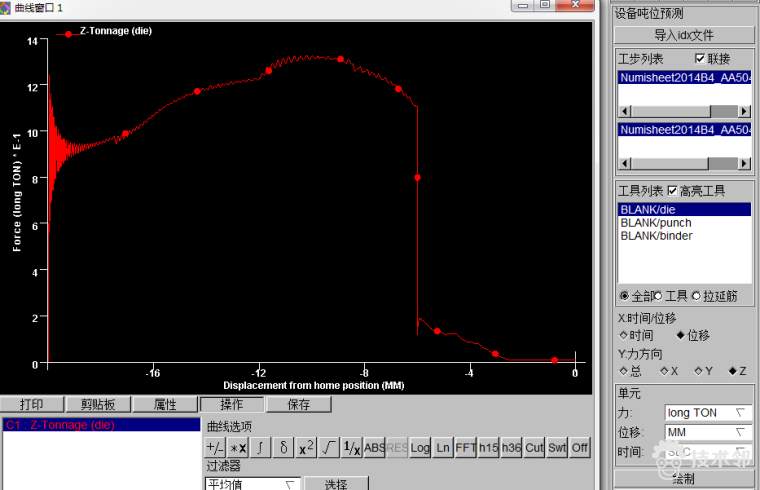Switch to the 属性 tab
This screenshot has height=490, width=760.
[x=165, y=405]
